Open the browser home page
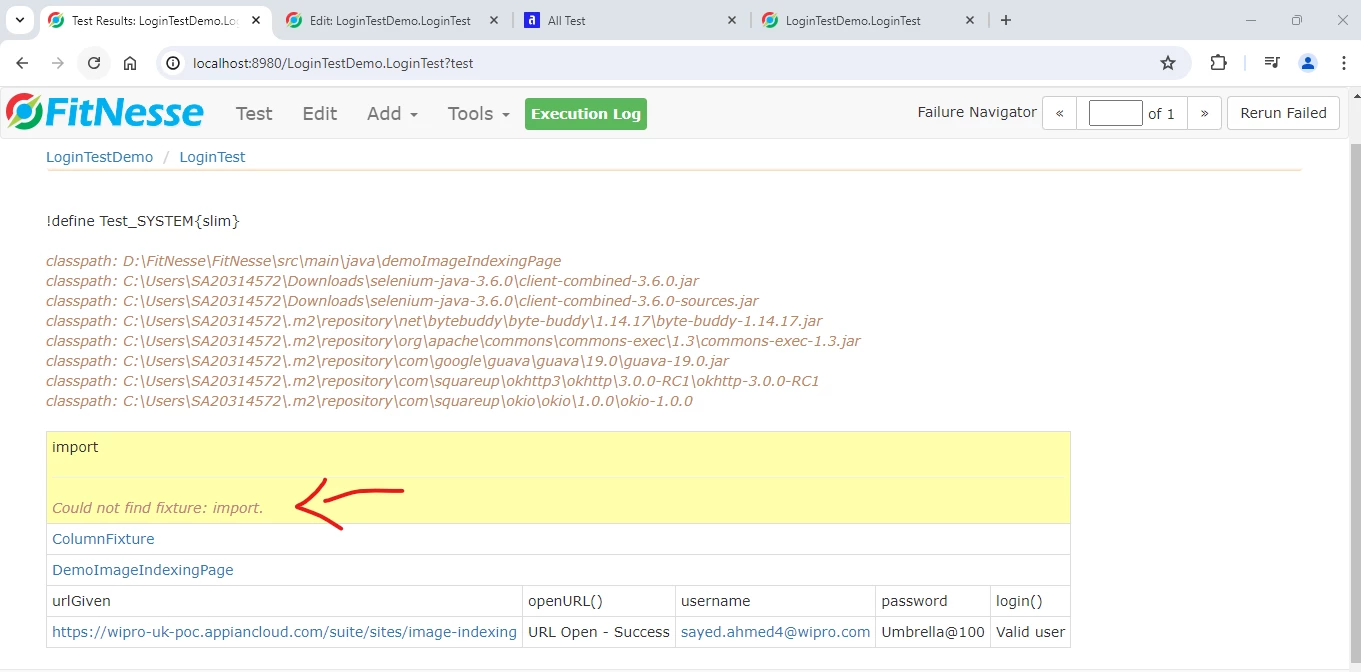Image resolution: width=1361 pixels, height=672 pixels. point(130,63)
